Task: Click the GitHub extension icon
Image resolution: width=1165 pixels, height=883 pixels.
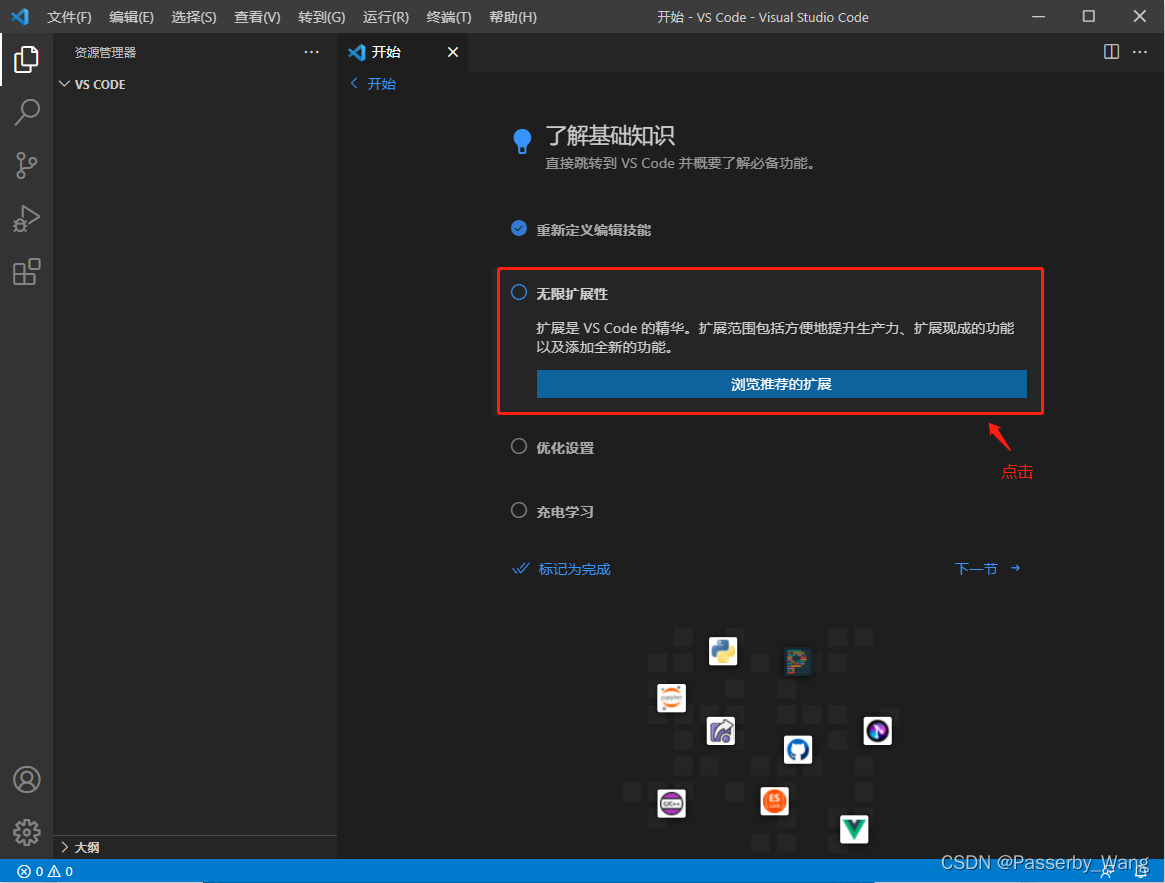Action: (x=797, y=749)
